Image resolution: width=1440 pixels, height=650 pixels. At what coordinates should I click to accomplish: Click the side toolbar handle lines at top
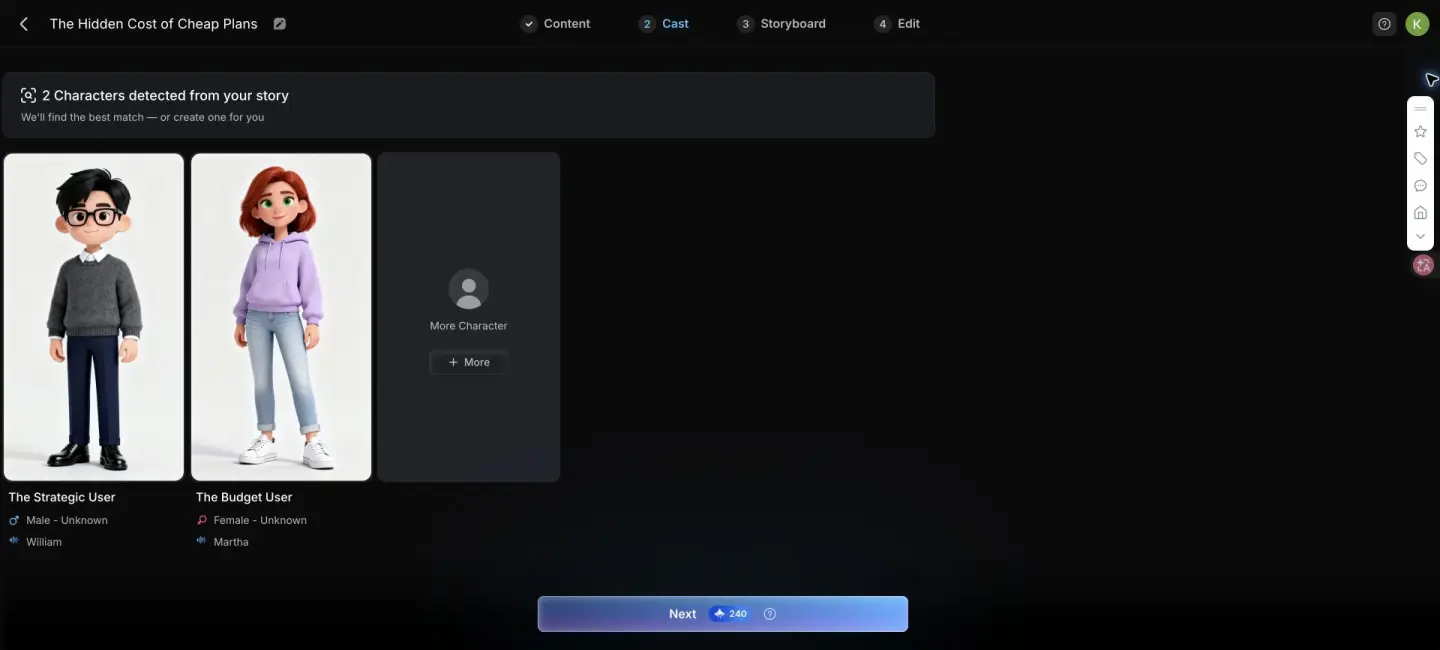[x=1420, y=108]
